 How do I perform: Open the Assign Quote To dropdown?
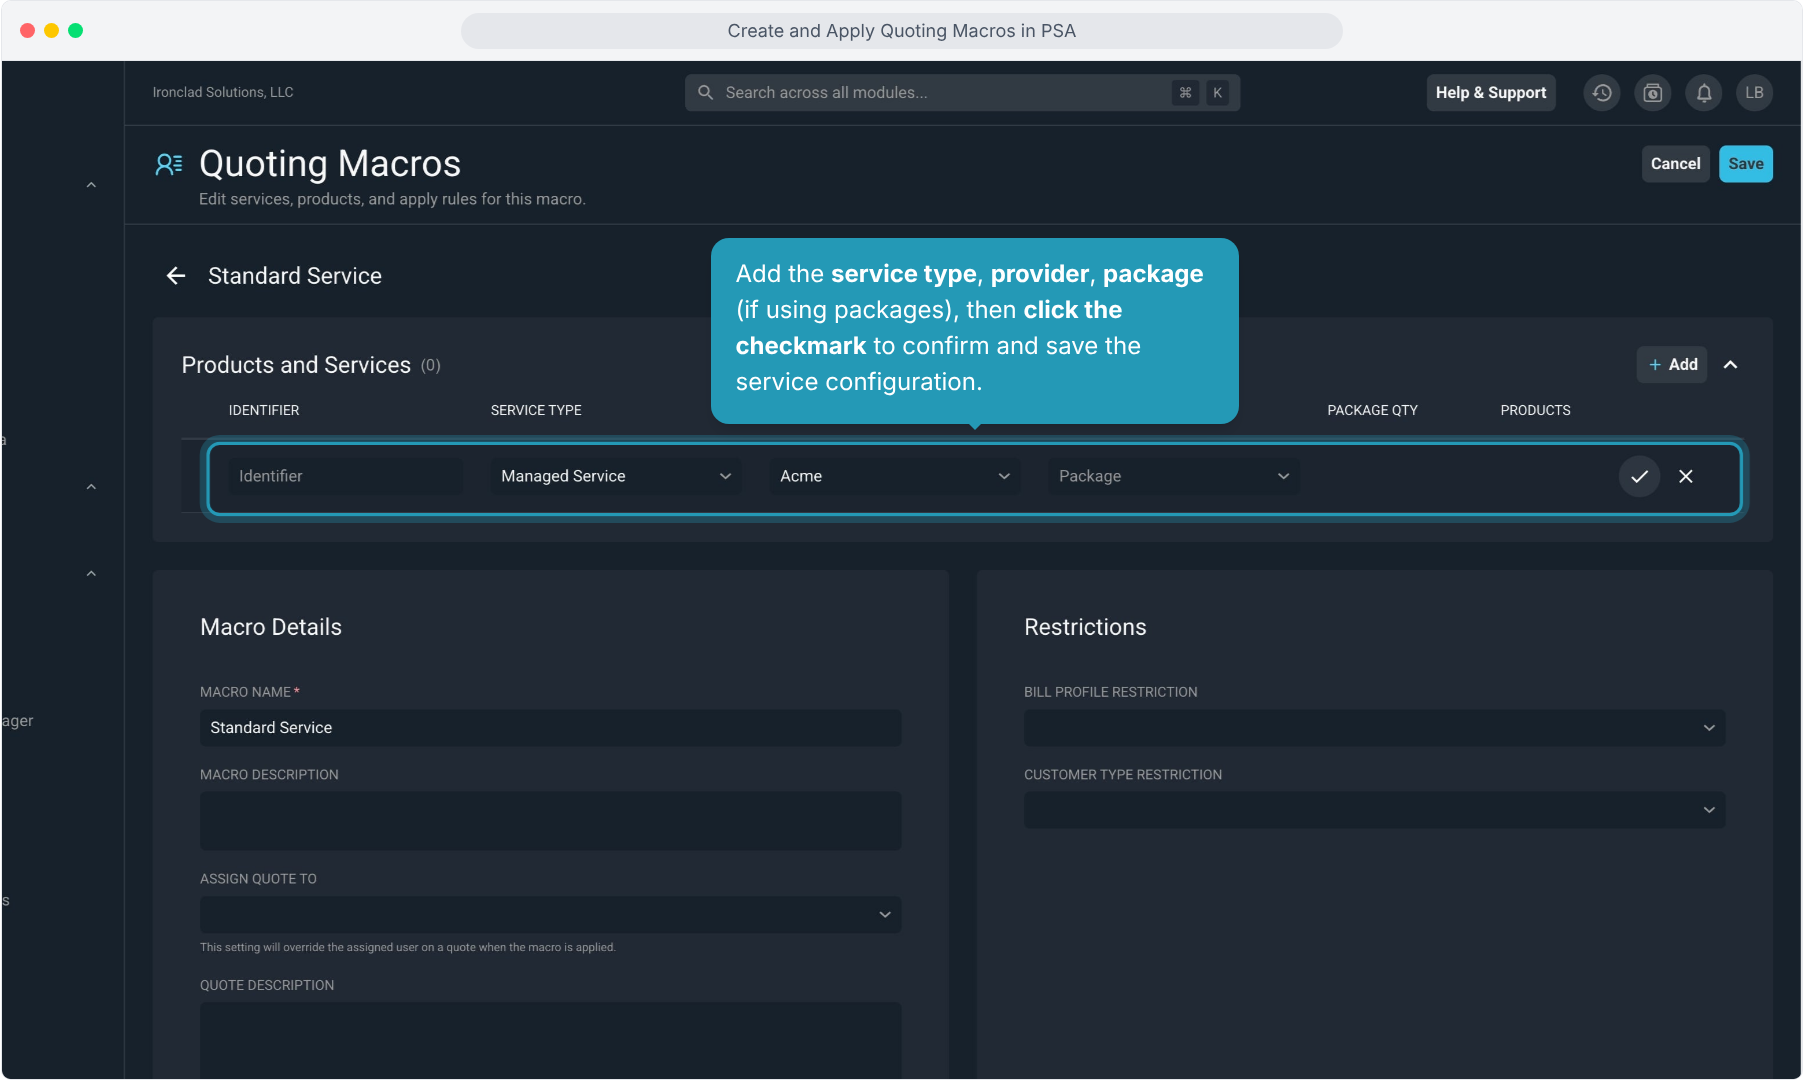(551, 915)
